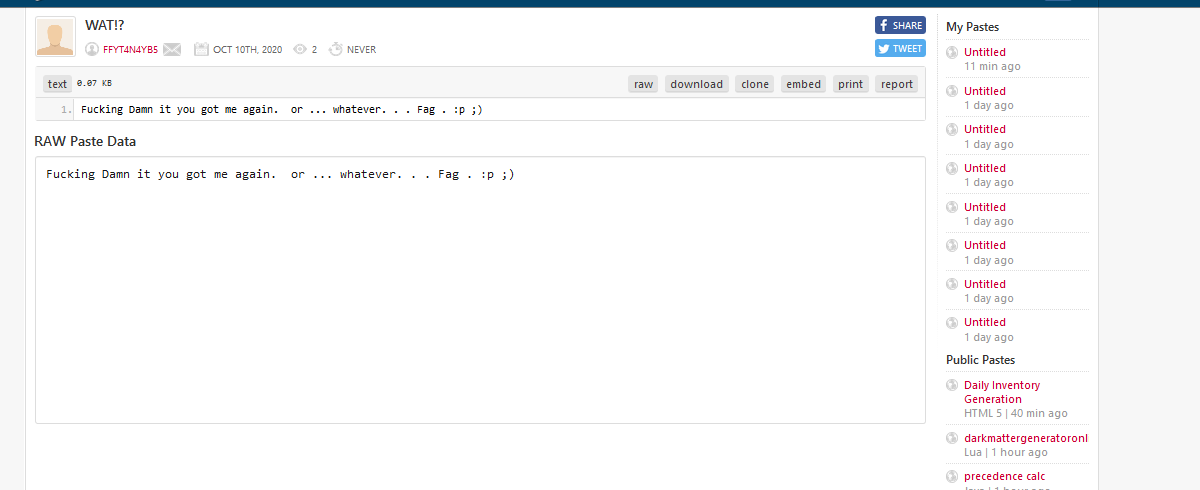
Task: Click the user avatar thumbnail
Action: click(x=55, y=37)
